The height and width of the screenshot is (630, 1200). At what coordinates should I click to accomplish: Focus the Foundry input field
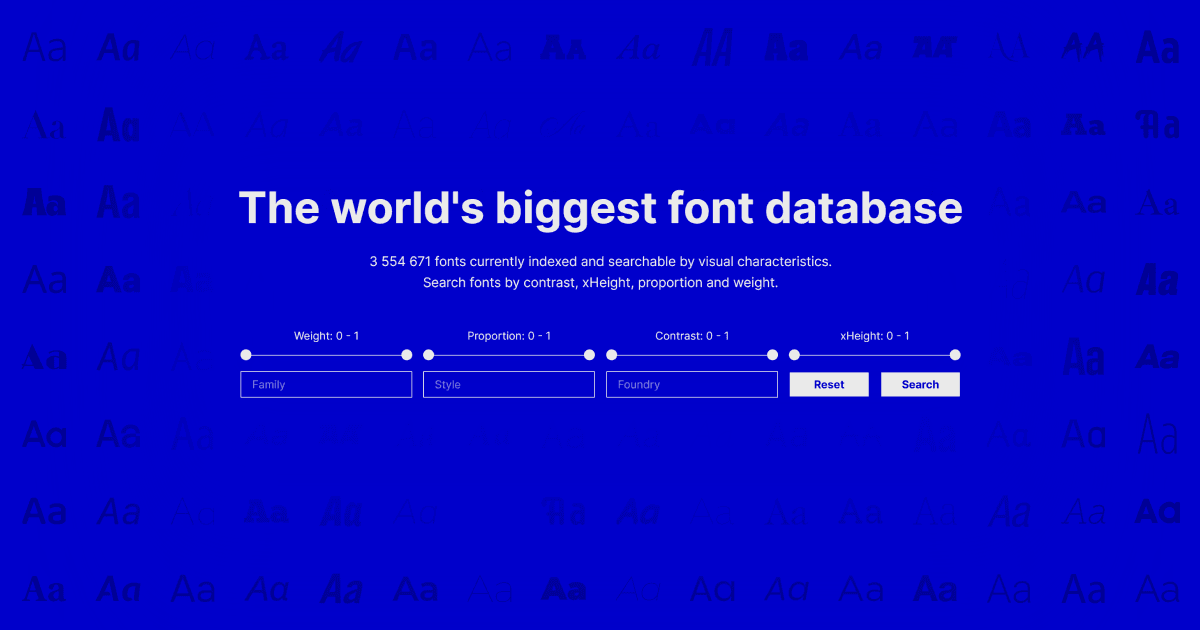[692, 384]
